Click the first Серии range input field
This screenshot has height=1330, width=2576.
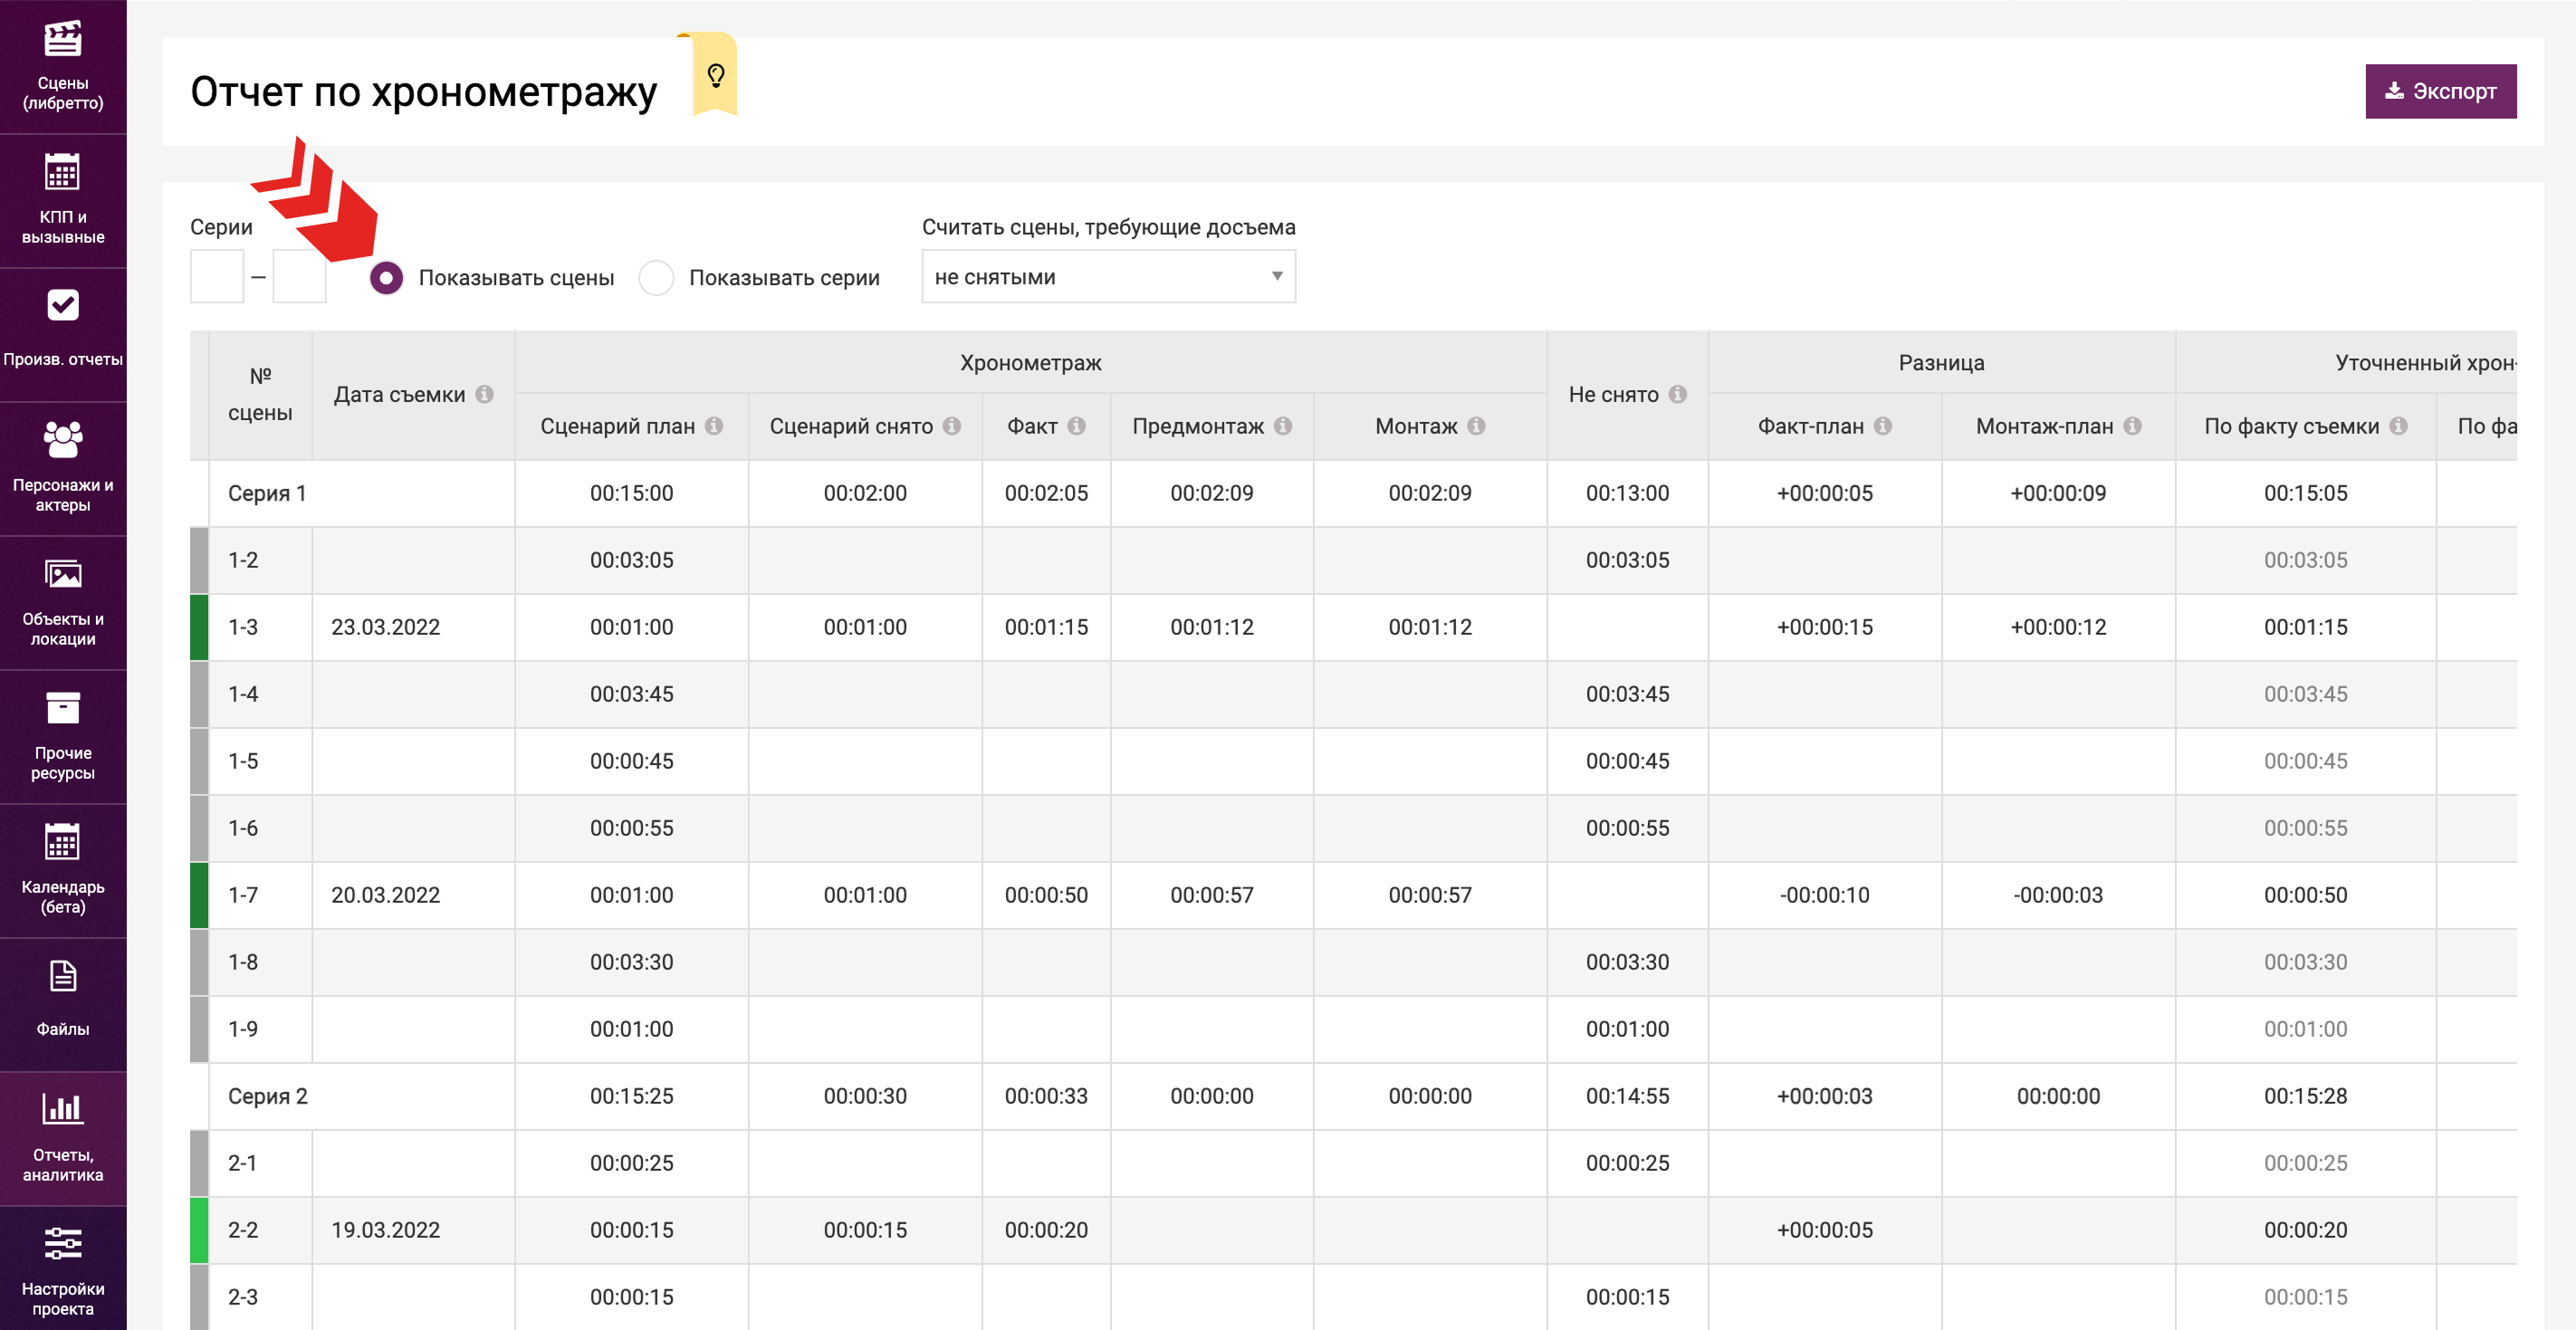coord(217,277)
